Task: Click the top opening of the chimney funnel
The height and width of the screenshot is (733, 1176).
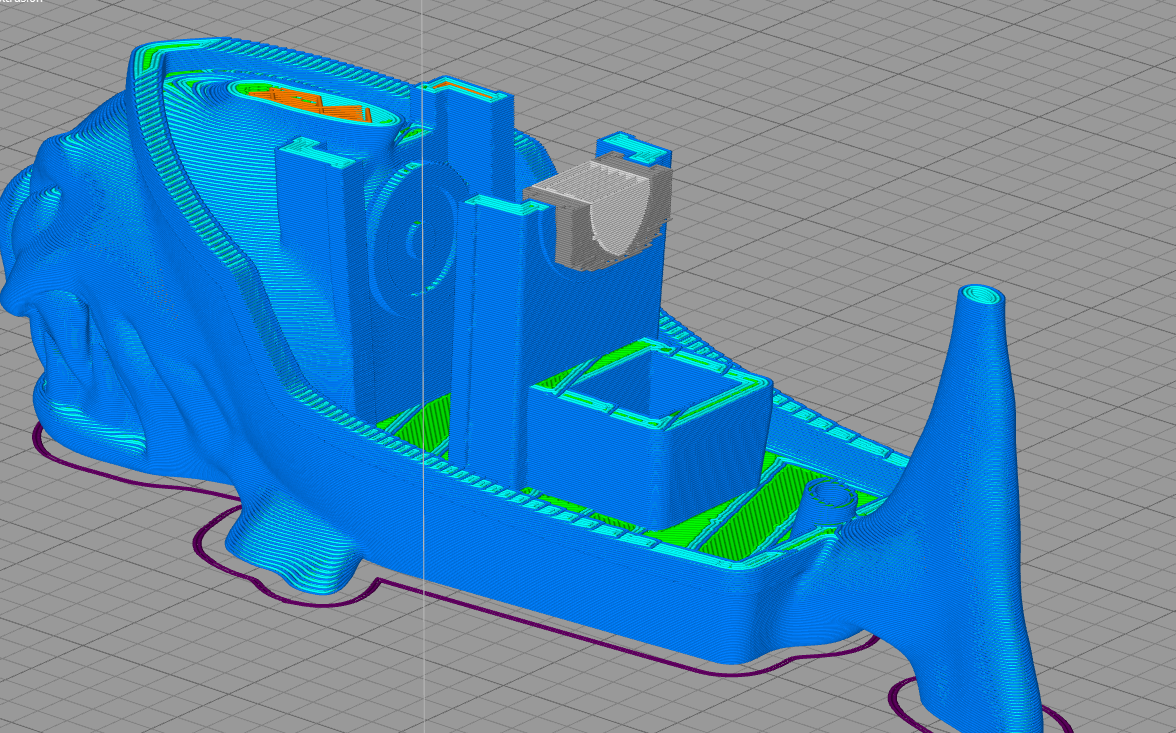Action: [981, 295]
